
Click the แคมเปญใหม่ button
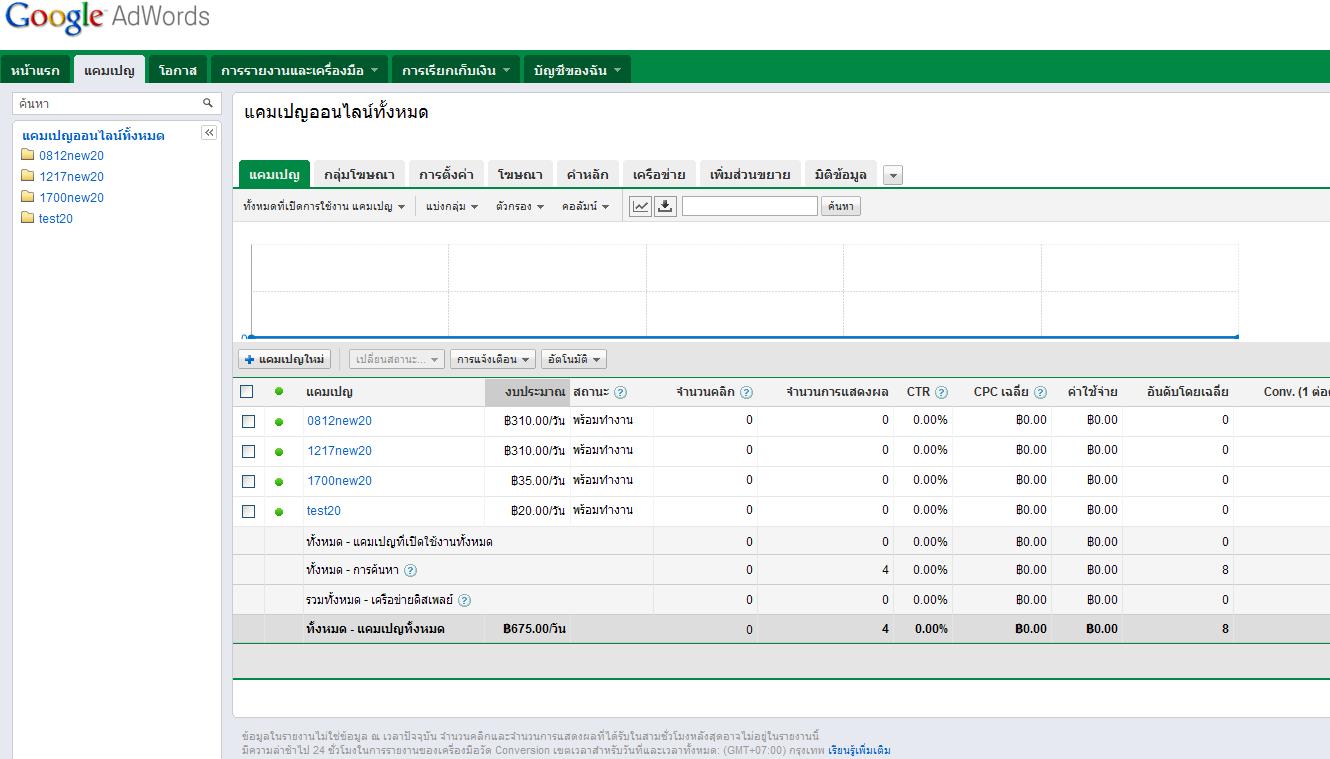285,359
